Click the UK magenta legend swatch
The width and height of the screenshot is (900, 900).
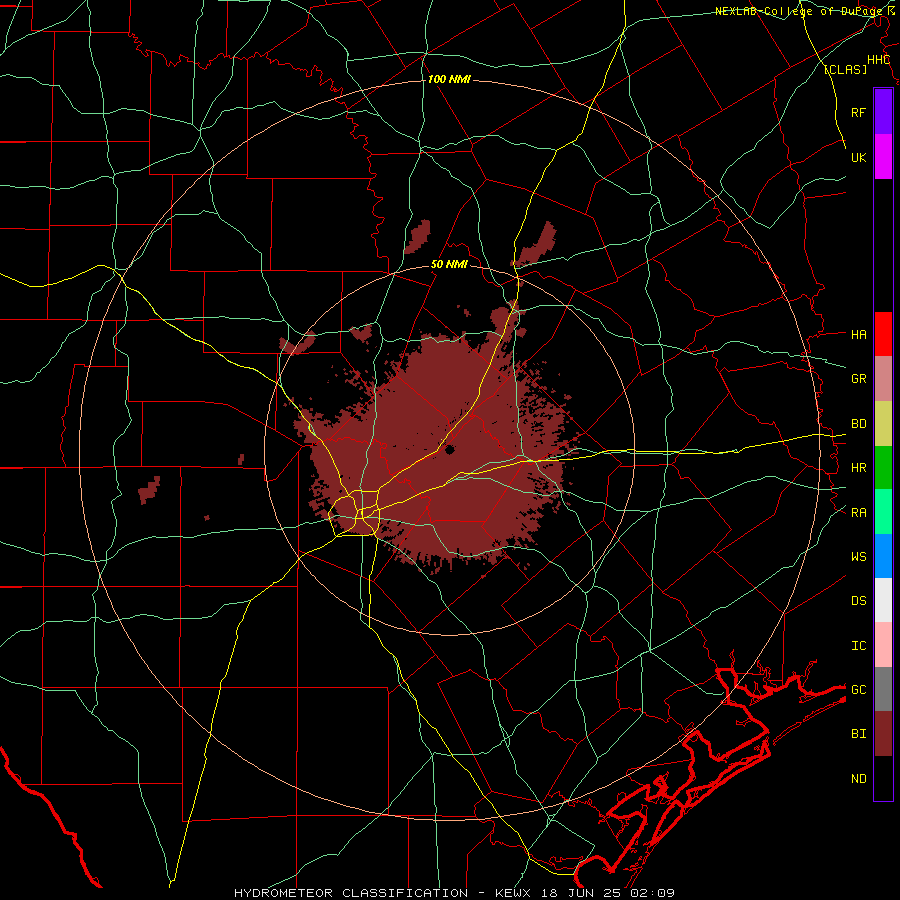click(883, 157)
